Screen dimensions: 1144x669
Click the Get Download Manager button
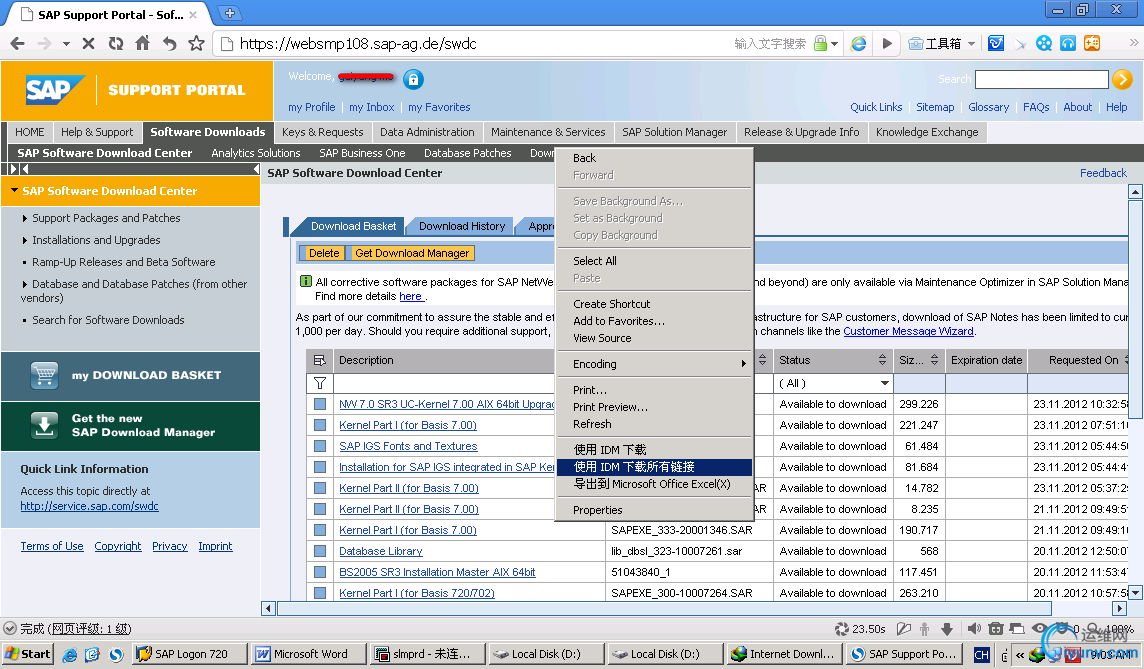coord(411,253)
